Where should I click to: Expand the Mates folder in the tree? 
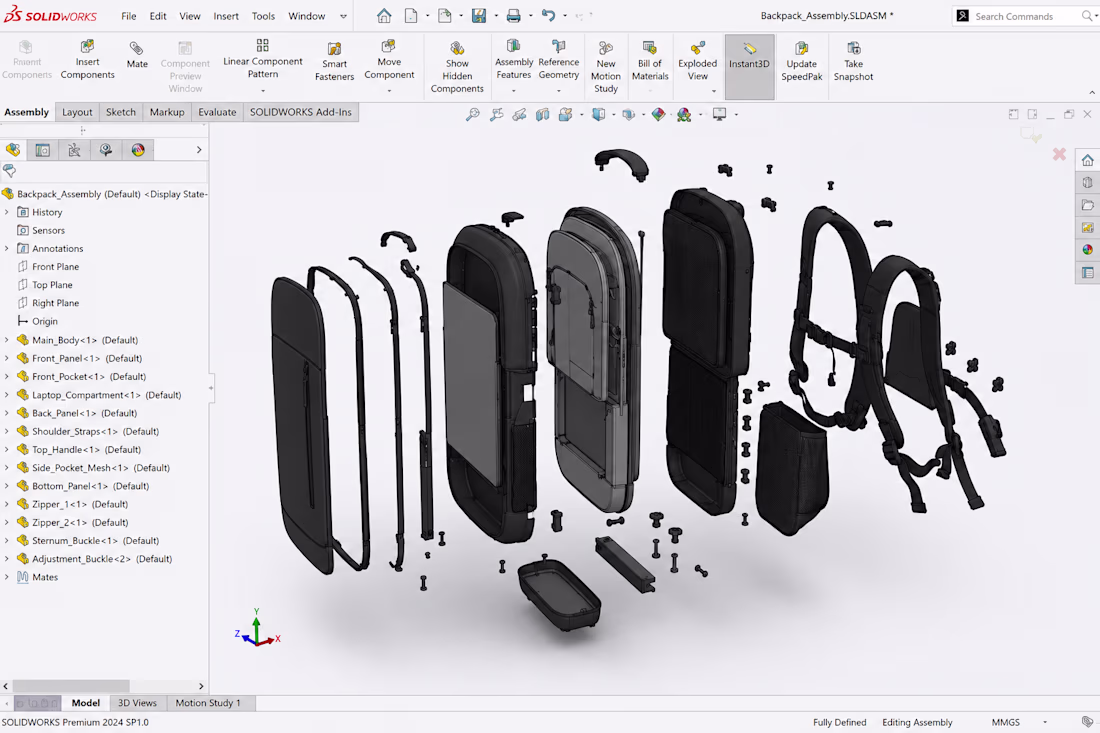click(x=7, y=577)
